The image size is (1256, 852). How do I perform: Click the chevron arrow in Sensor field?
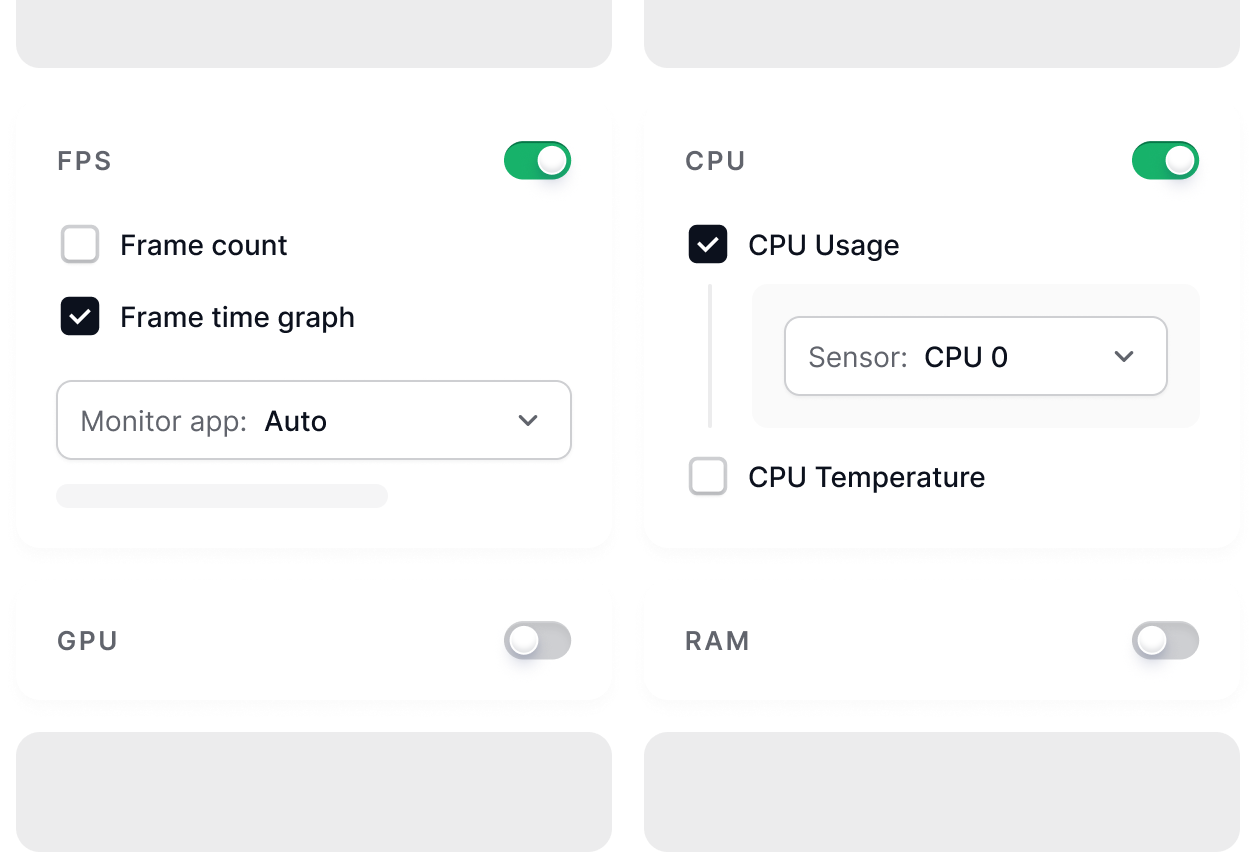(1124, 356)
